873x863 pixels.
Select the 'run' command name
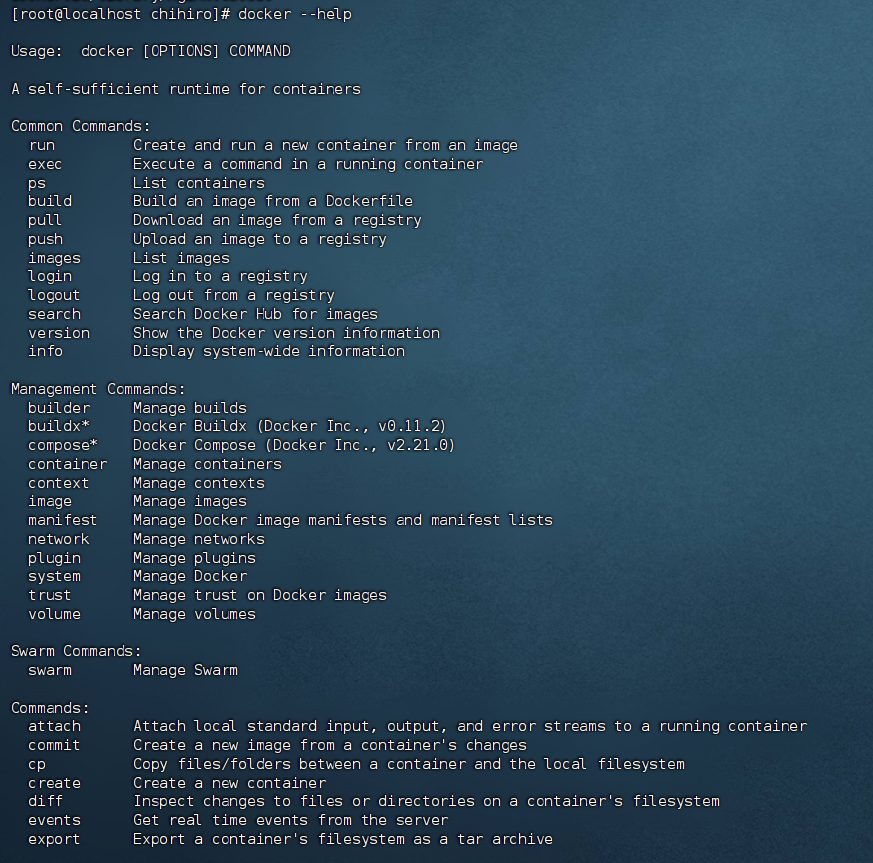pos(42,145)
